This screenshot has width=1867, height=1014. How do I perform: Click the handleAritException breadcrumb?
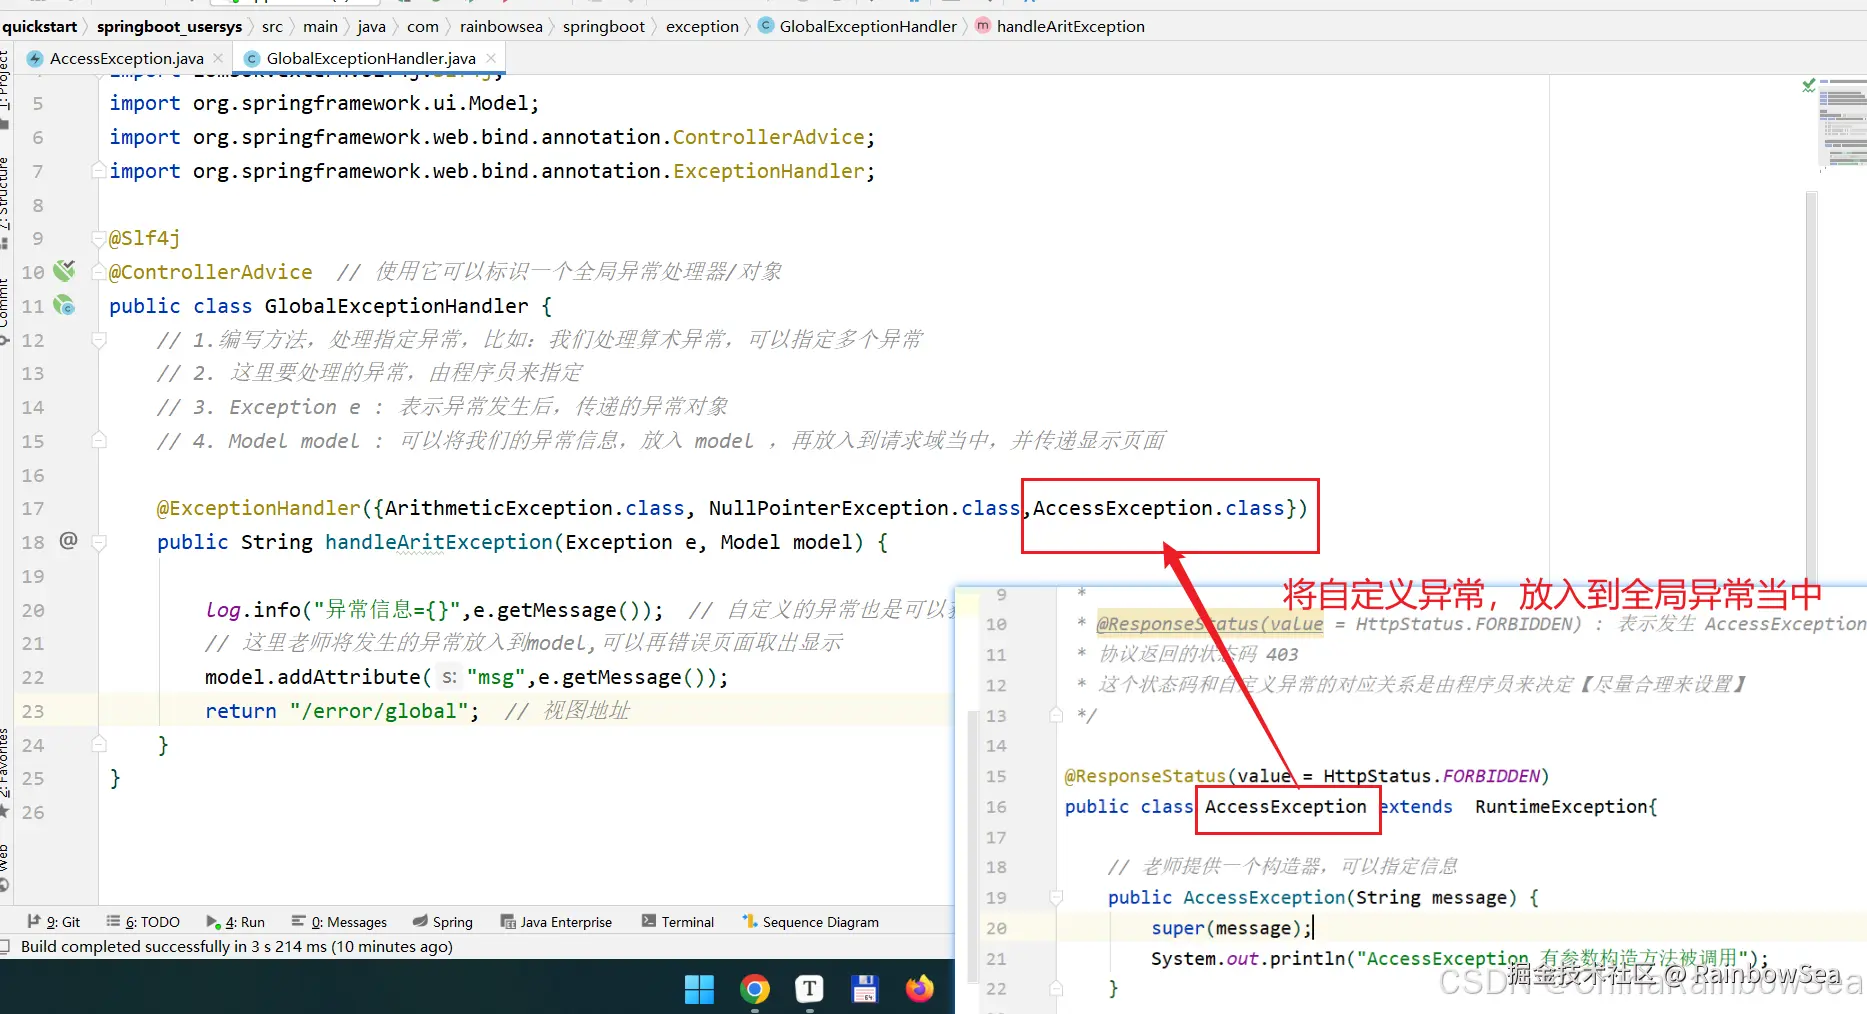click(x=1070, y=26)
